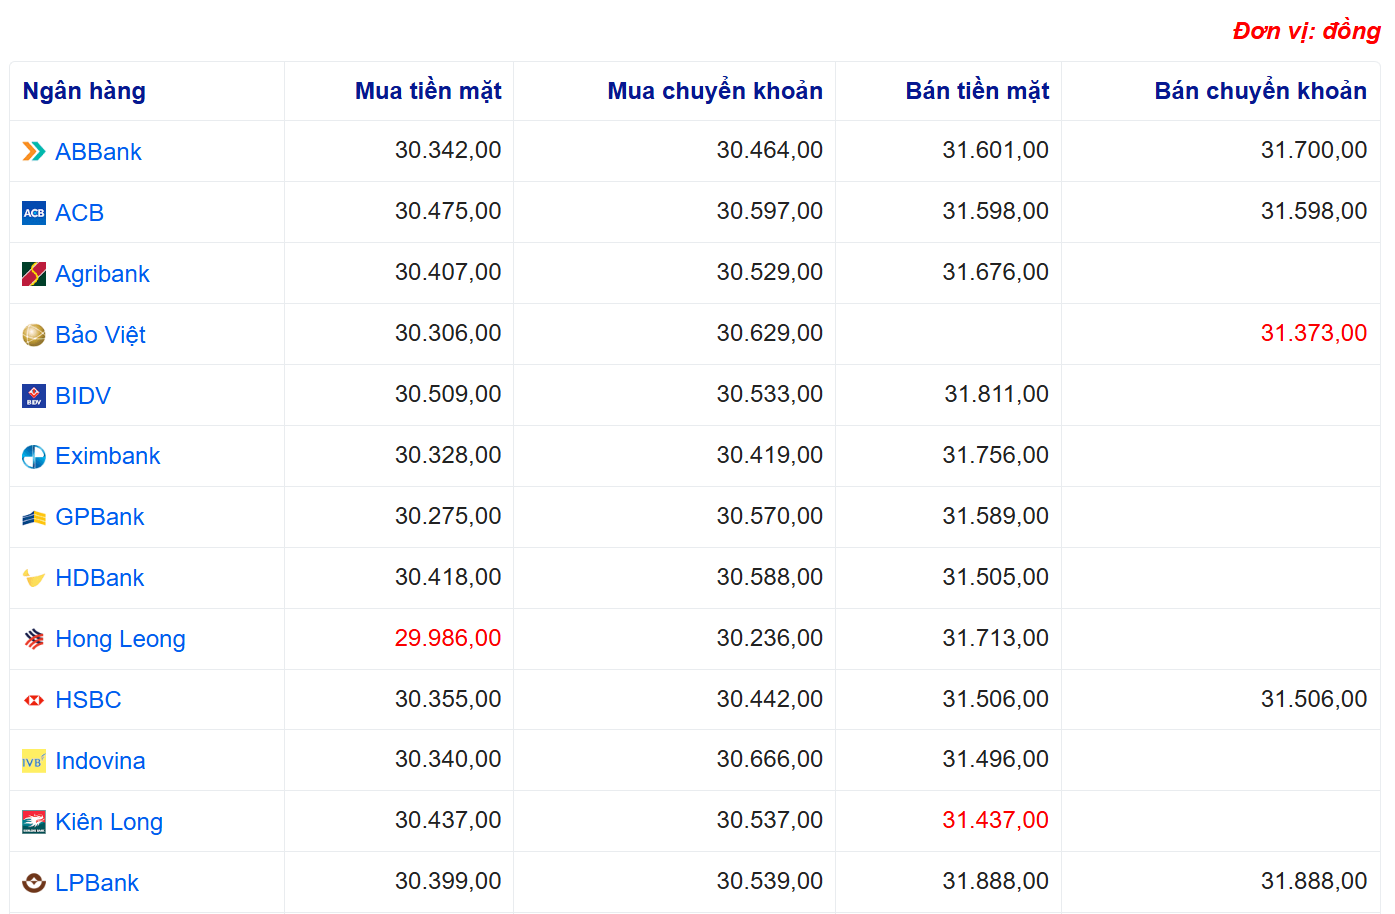Click the Bán chuyển khoản column header
The height and width of the screenshot is (914, 1395).
[1260, 91]
